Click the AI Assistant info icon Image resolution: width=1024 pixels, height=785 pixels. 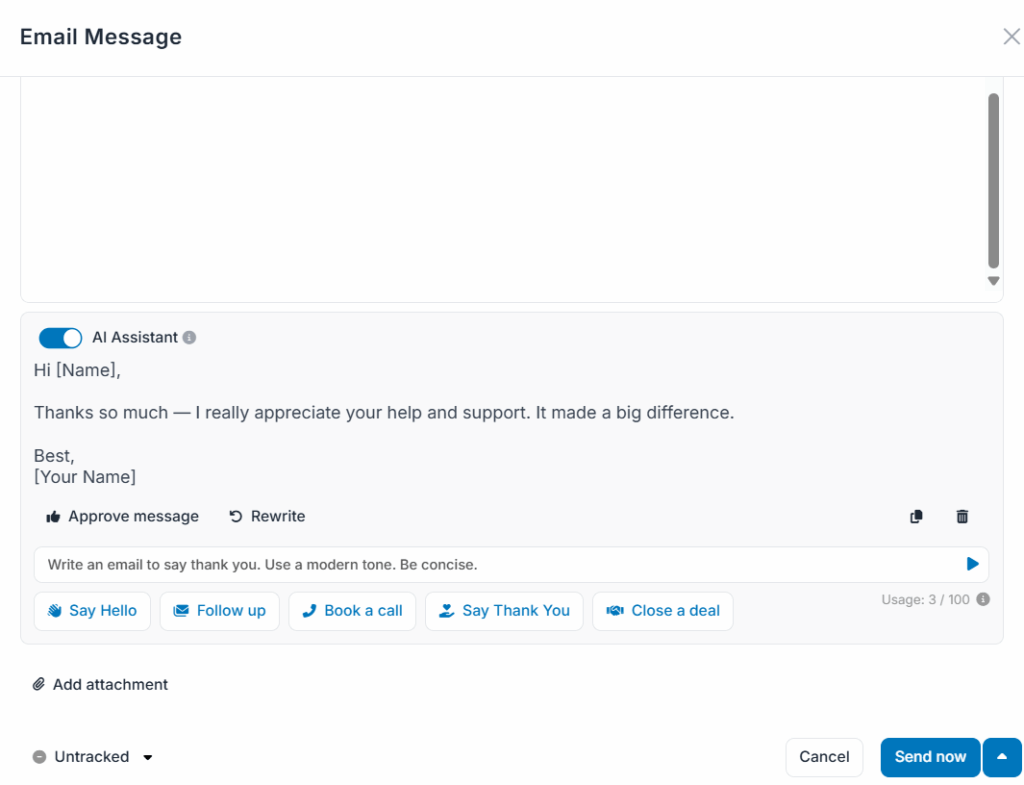tap(190, 338)
